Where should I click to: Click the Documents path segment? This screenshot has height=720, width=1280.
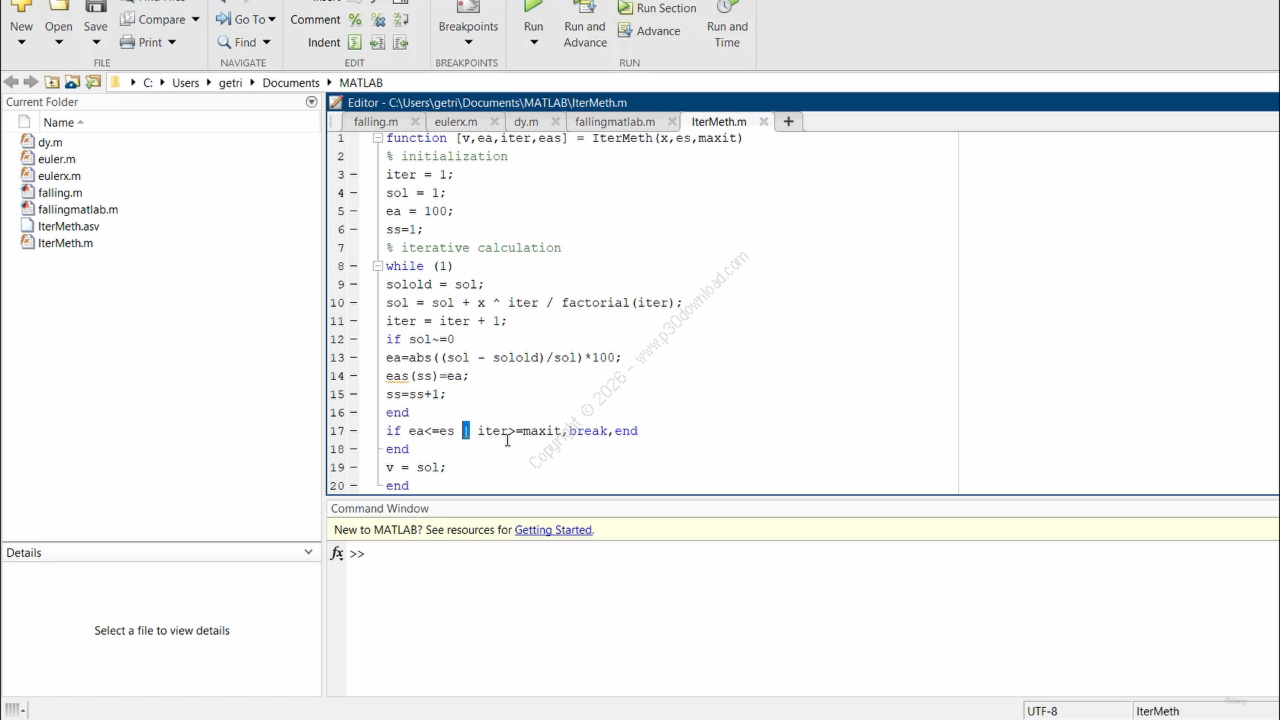pos(290,83)
